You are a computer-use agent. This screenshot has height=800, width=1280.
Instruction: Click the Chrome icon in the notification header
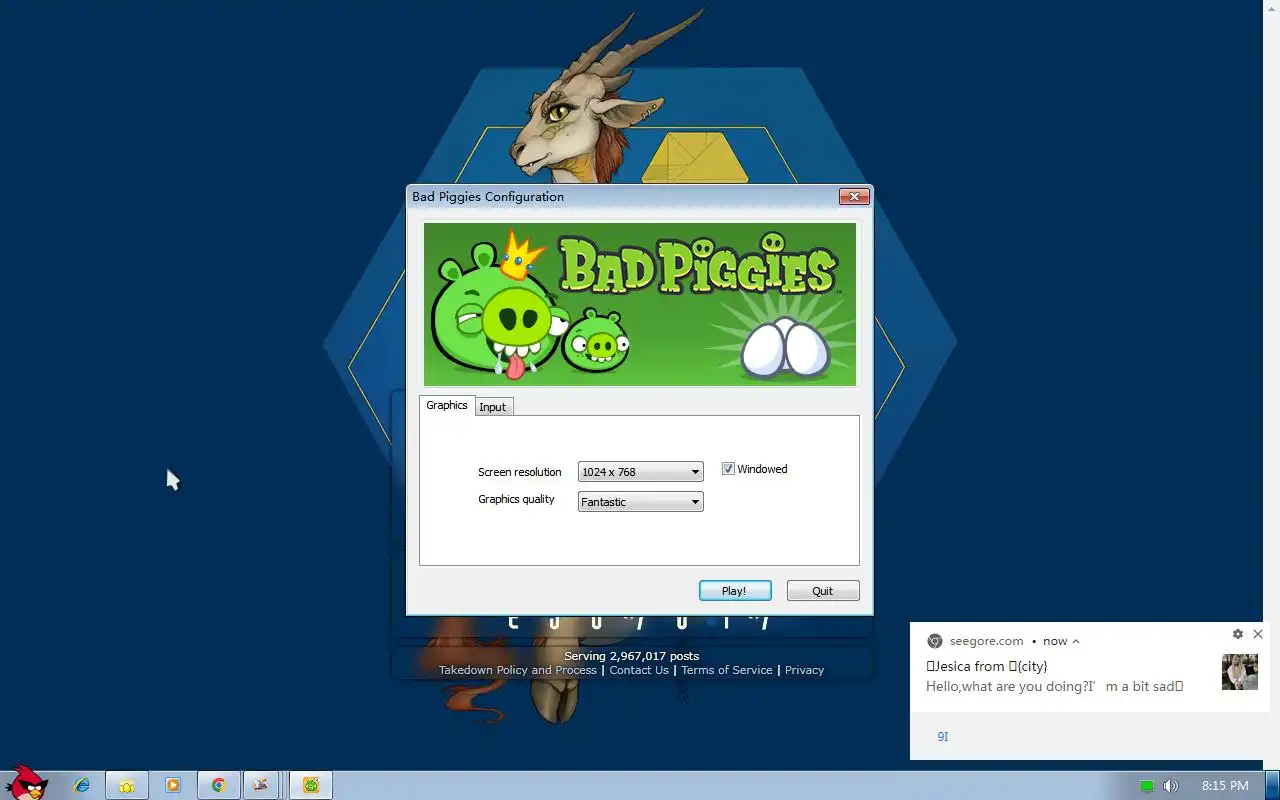click(935, 641)
